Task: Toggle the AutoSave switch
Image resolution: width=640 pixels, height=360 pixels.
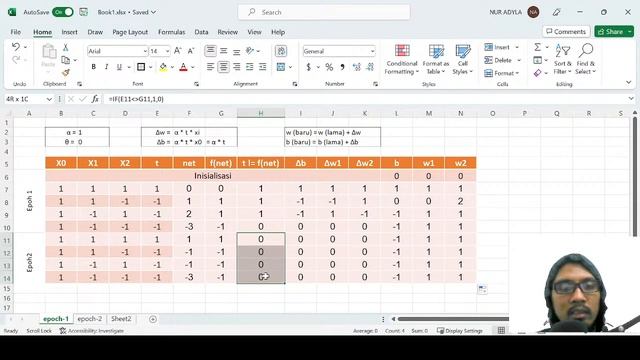Action: 62,12
